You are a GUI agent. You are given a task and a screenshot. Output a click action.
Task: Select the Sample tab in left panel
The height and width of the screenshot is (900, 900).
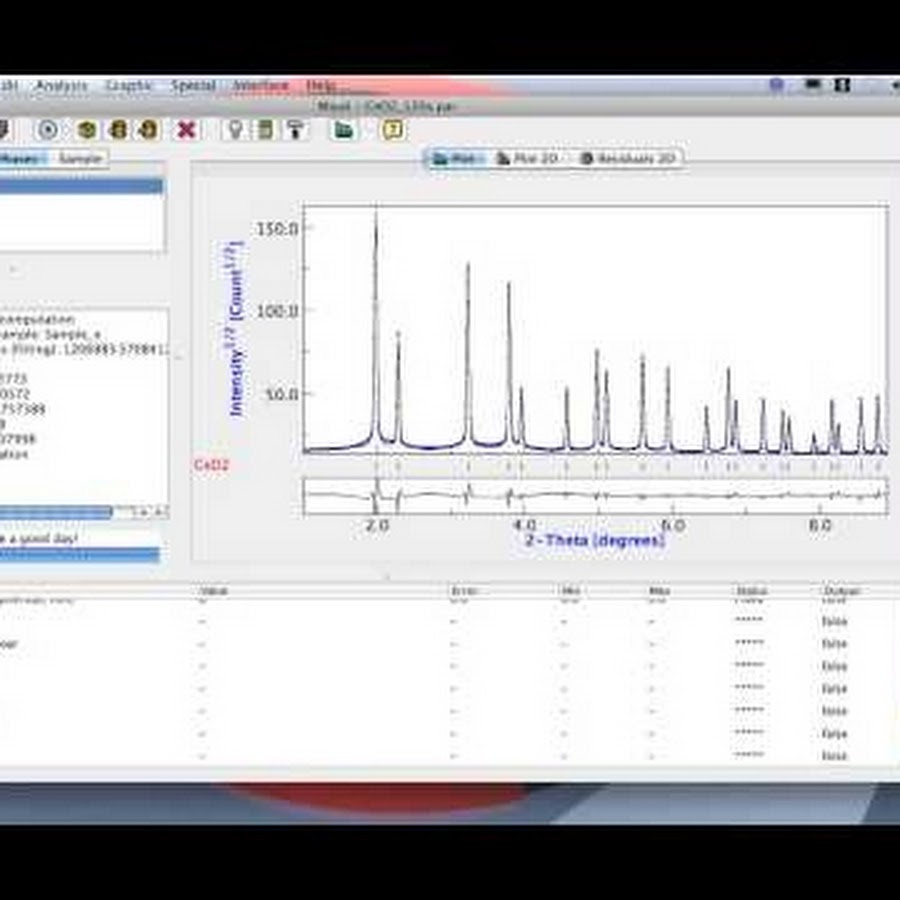79,158
